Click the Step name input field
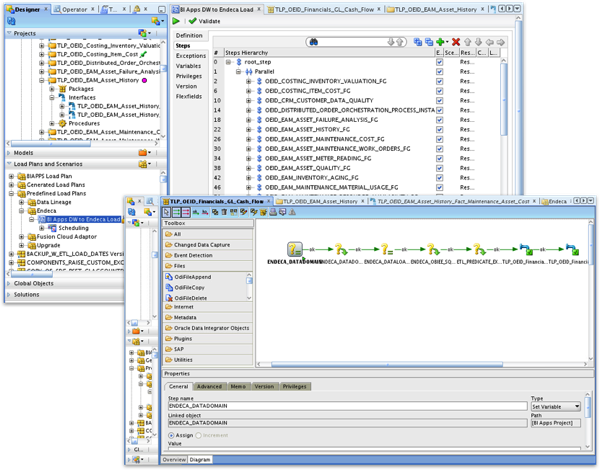 pyautogui.click(x=347, y=406)
